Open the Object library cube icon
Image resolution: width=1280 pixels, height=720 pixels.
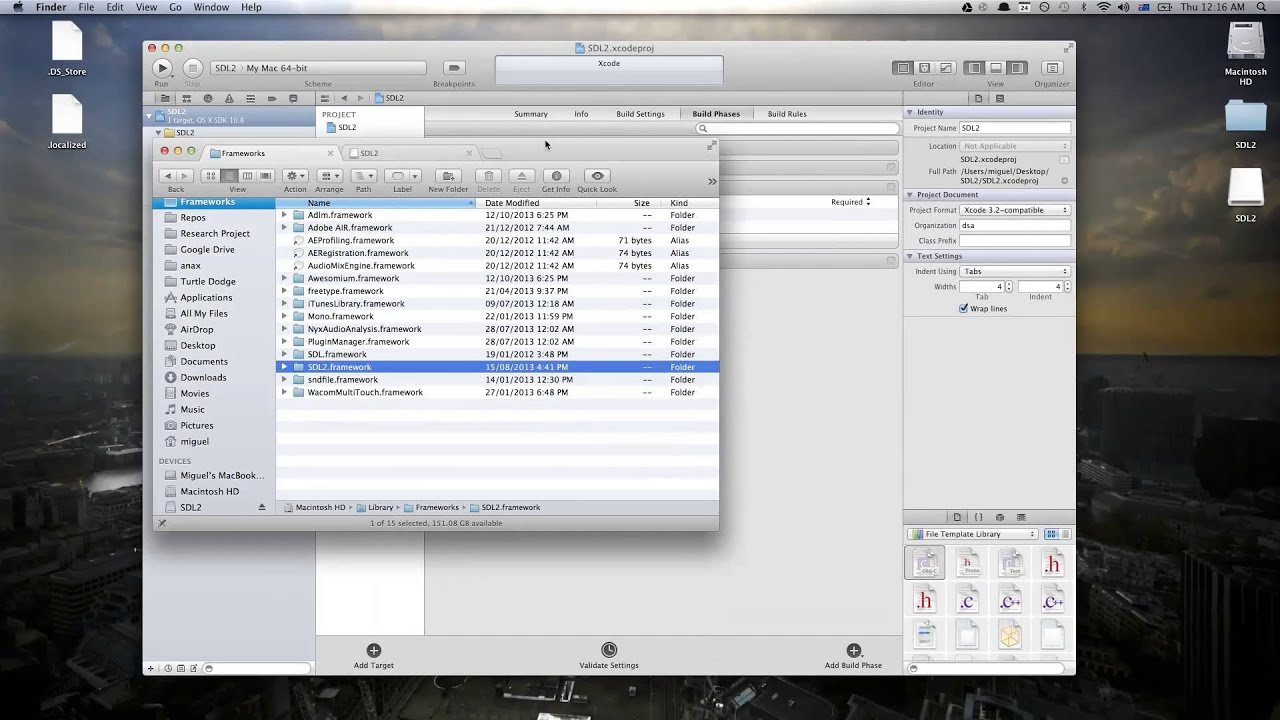click(1000, 517)
